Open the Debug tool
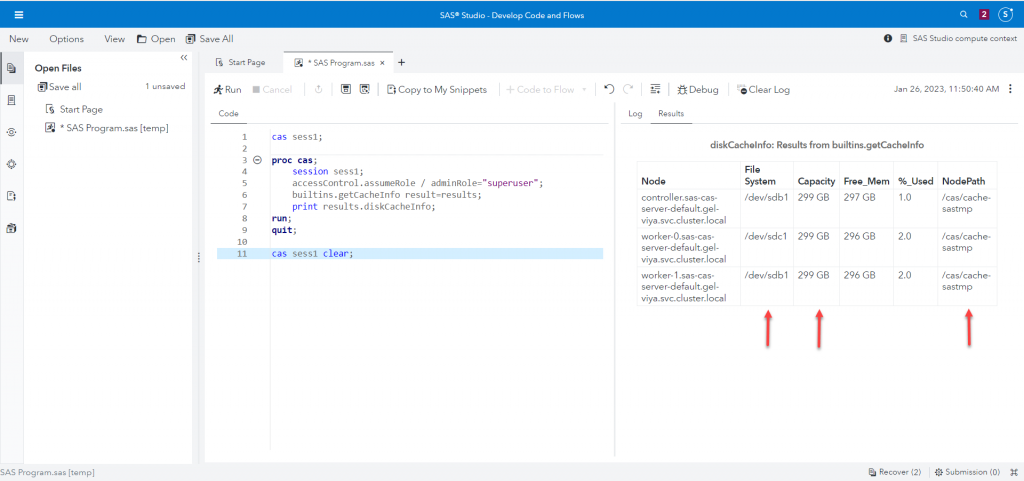Screen dimensions: 1024x481 (x=697, y=89)
